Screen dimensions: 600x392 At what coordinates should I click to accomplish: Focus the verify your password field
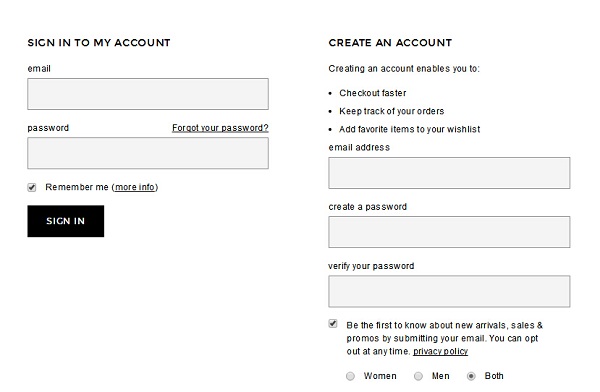click(449, 291)
